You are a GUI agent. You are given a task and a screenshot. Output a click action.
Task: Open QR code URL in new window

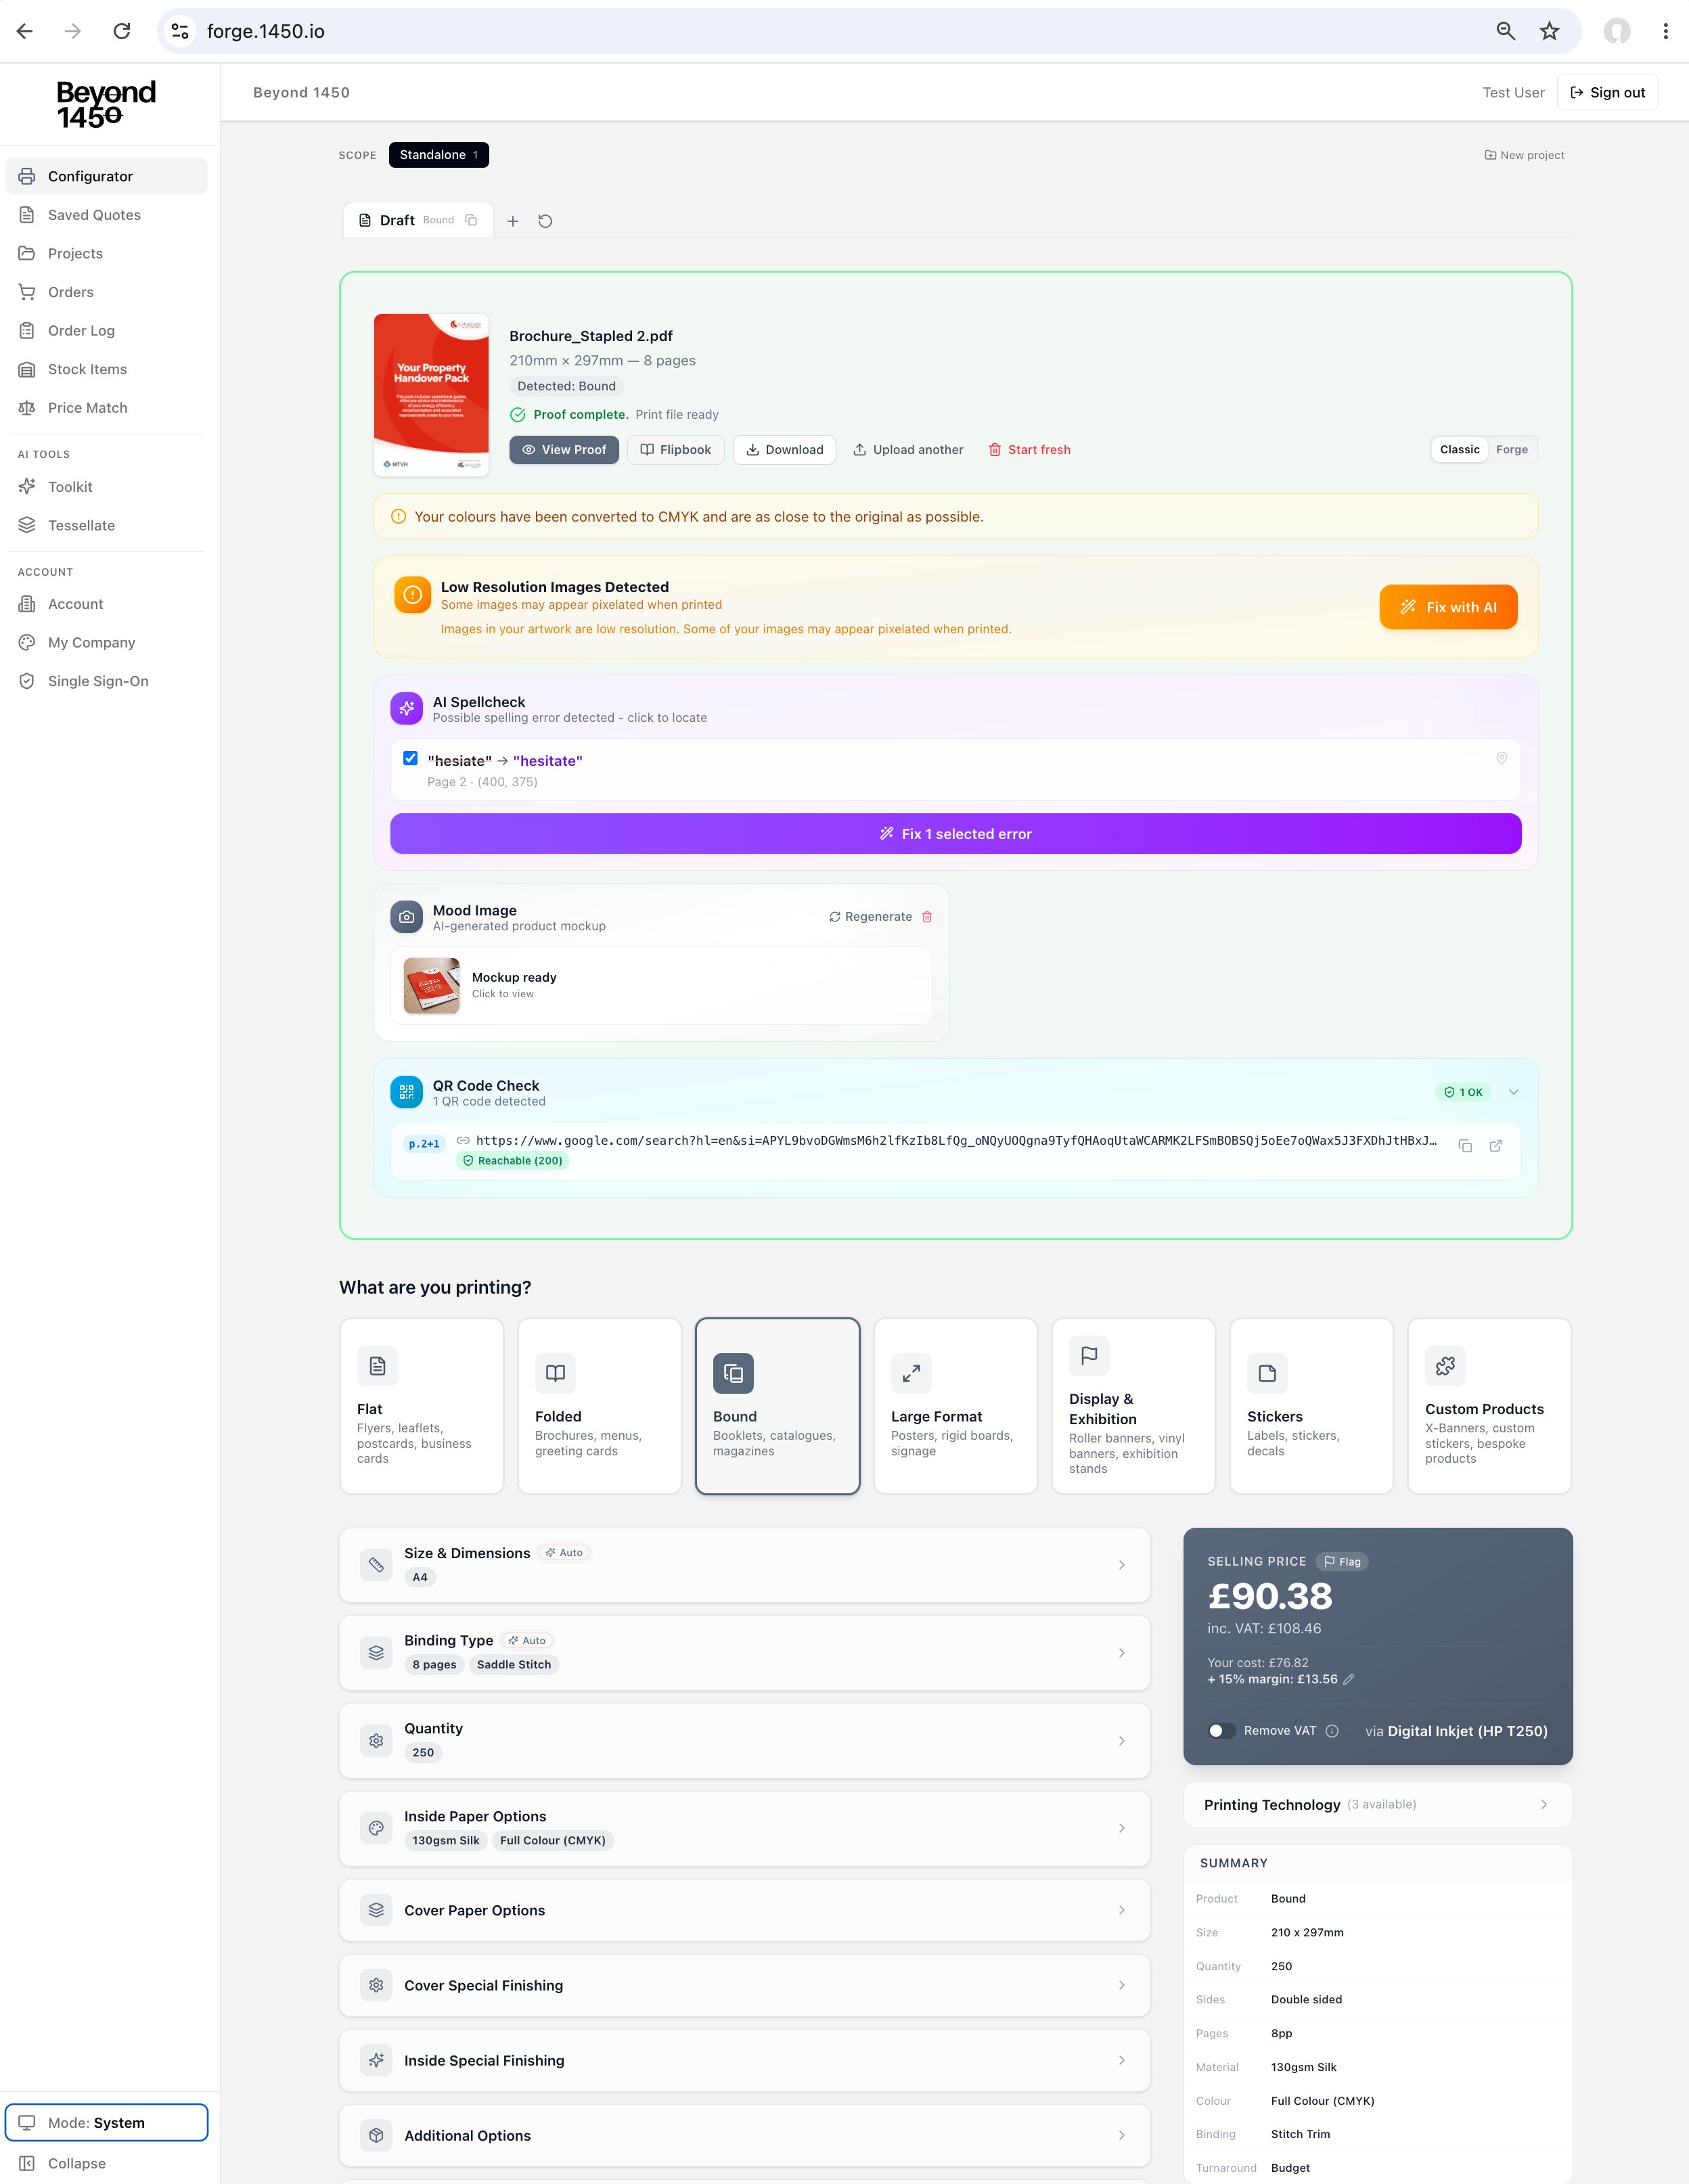(x=1496, y=1146)
